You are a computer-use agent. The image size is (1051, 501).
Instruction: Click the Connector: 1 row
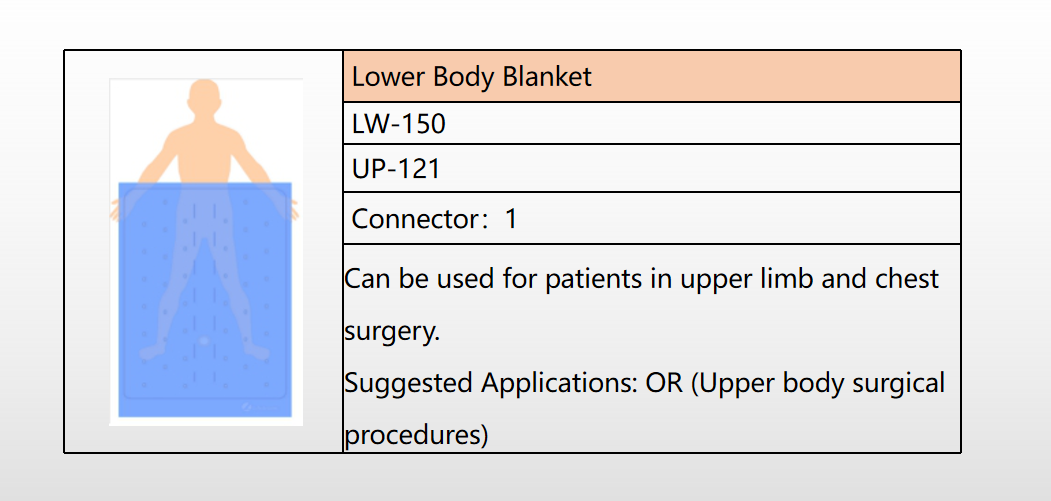652,219
